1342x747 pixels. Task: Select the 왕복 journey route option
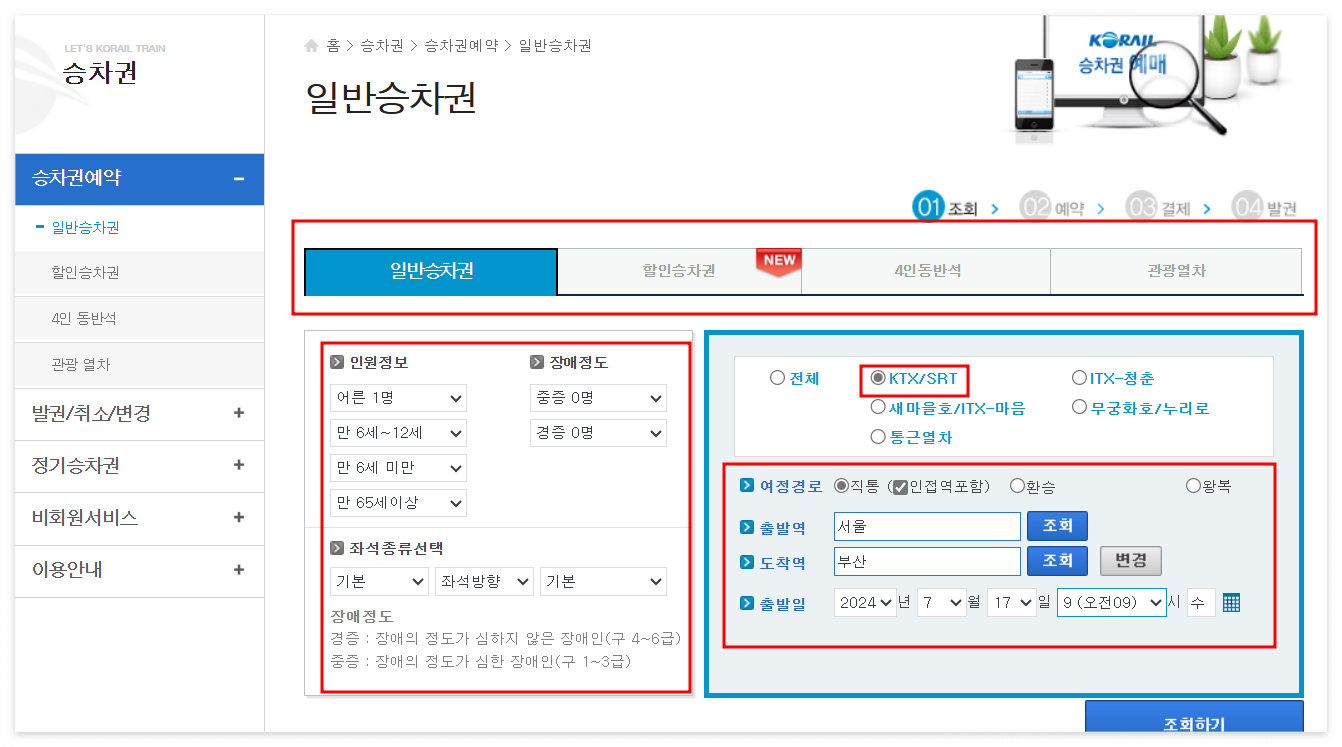1193,485
